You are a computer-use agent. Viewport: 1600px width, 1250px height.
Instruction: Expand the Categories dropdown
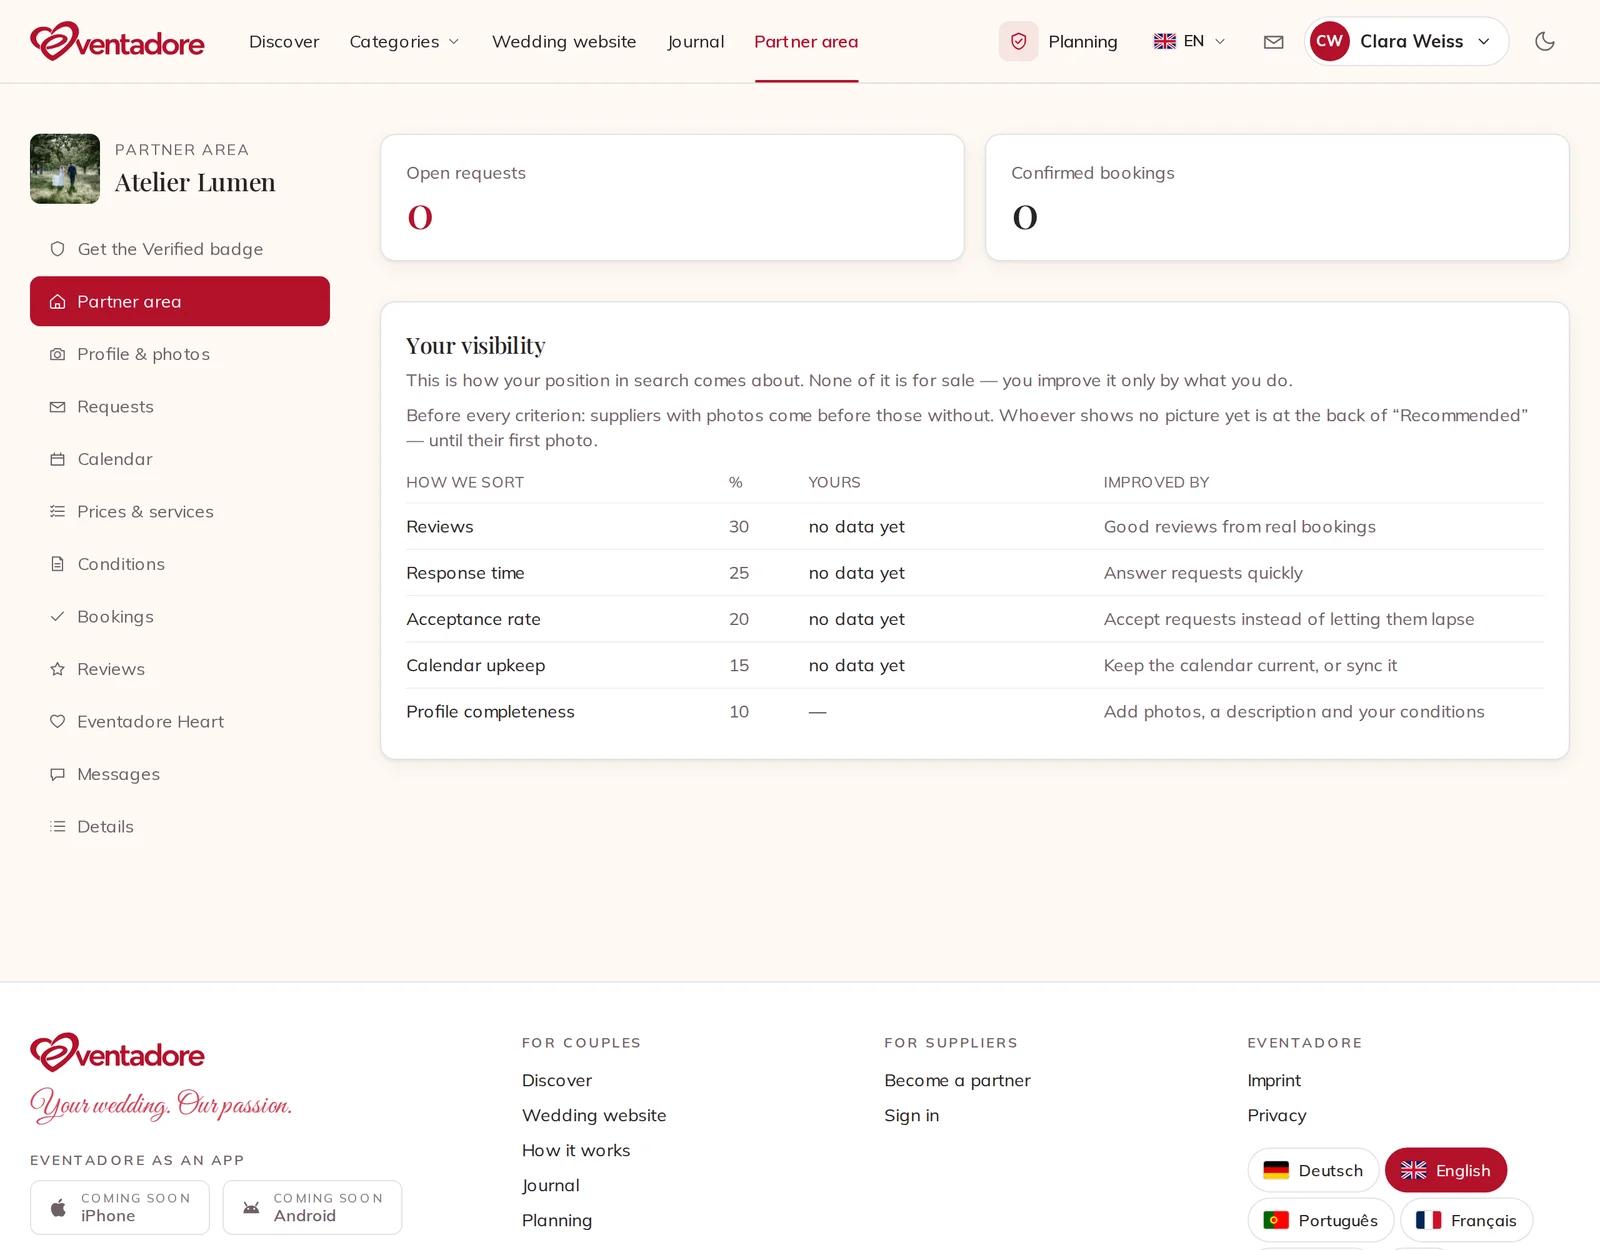[x=404, y=42]
